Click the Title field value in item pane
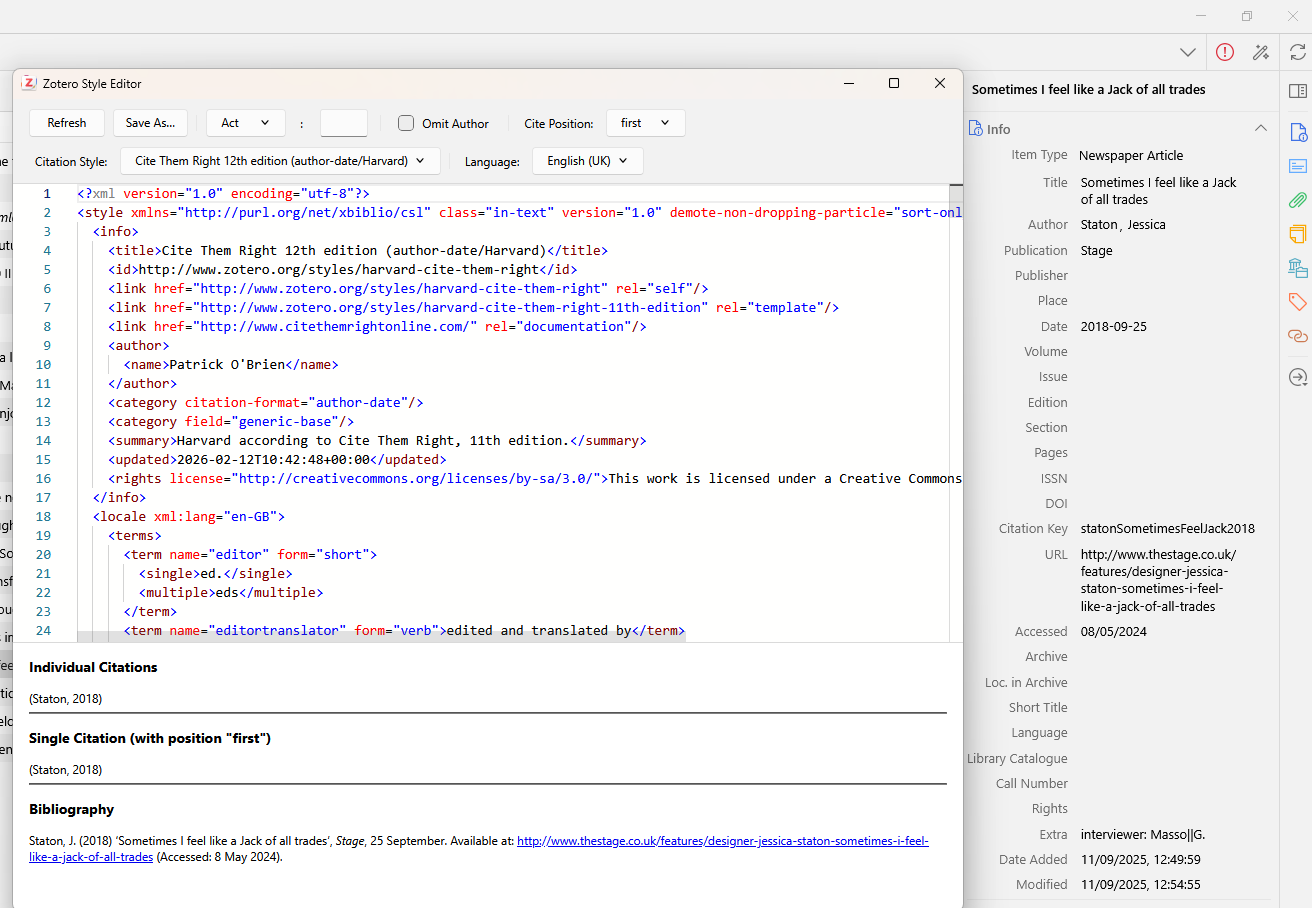Viewport: 1312px width, 908px height. [x=1159, y=191]
